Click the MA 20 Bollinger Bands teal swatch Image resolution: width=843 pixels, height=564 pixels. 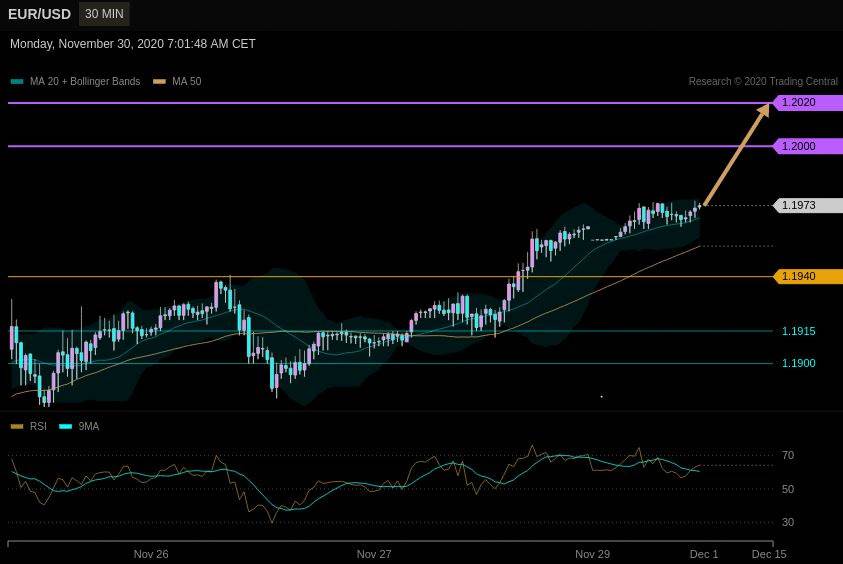[17, 82]
